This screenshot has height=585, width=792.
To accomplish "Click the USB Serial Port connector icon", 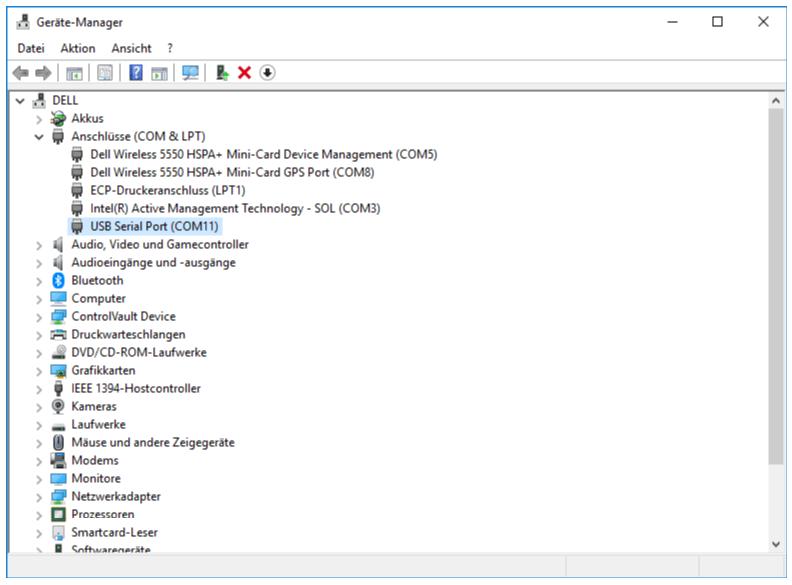I will [x=77, y=226].
